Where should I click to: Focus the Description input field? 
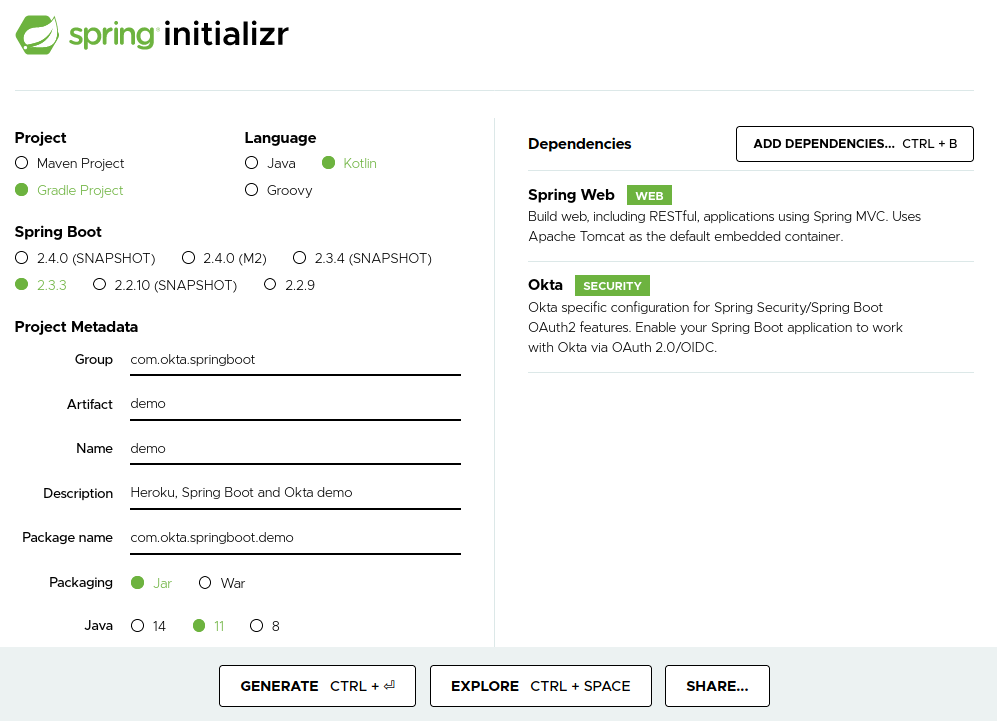tap(295, 493)
